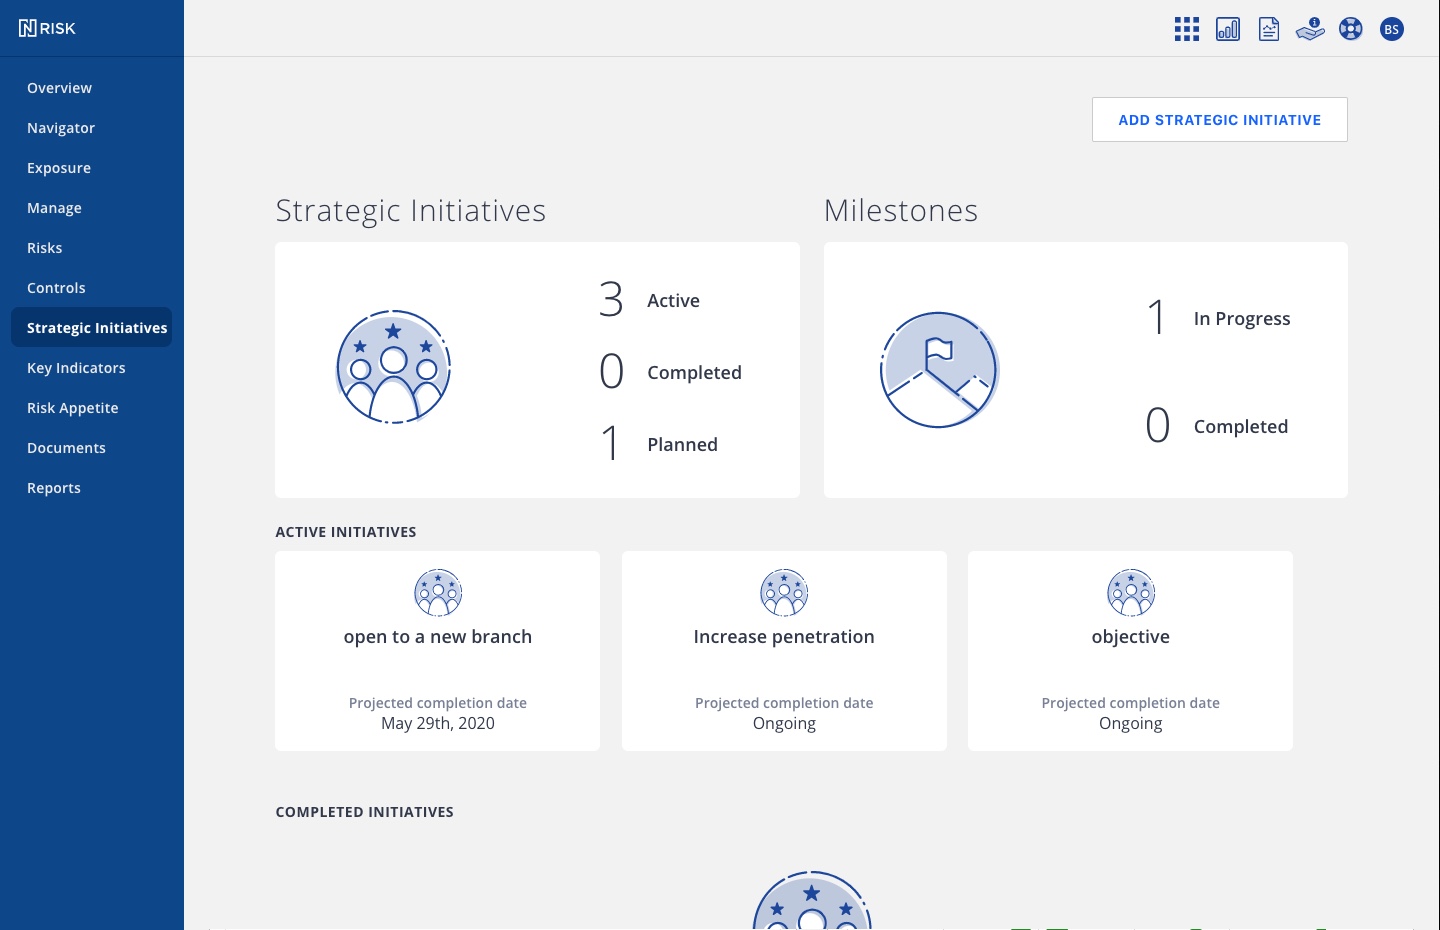
Task: Open the app grid launcher
Action: (1186, 29)
